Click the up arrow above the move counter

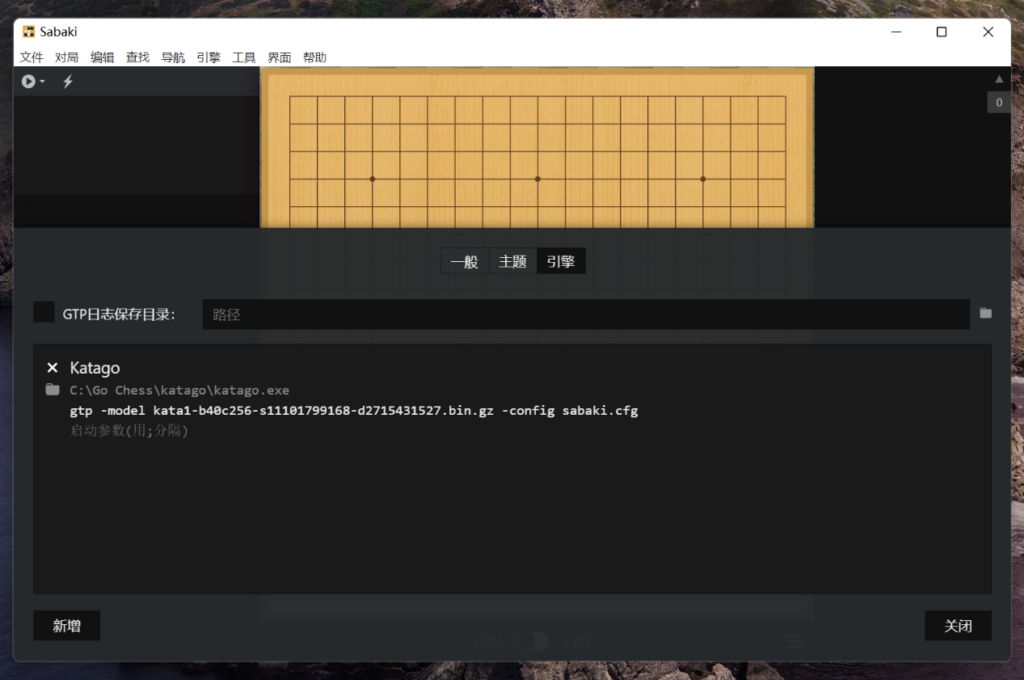[x=999, y=80]
